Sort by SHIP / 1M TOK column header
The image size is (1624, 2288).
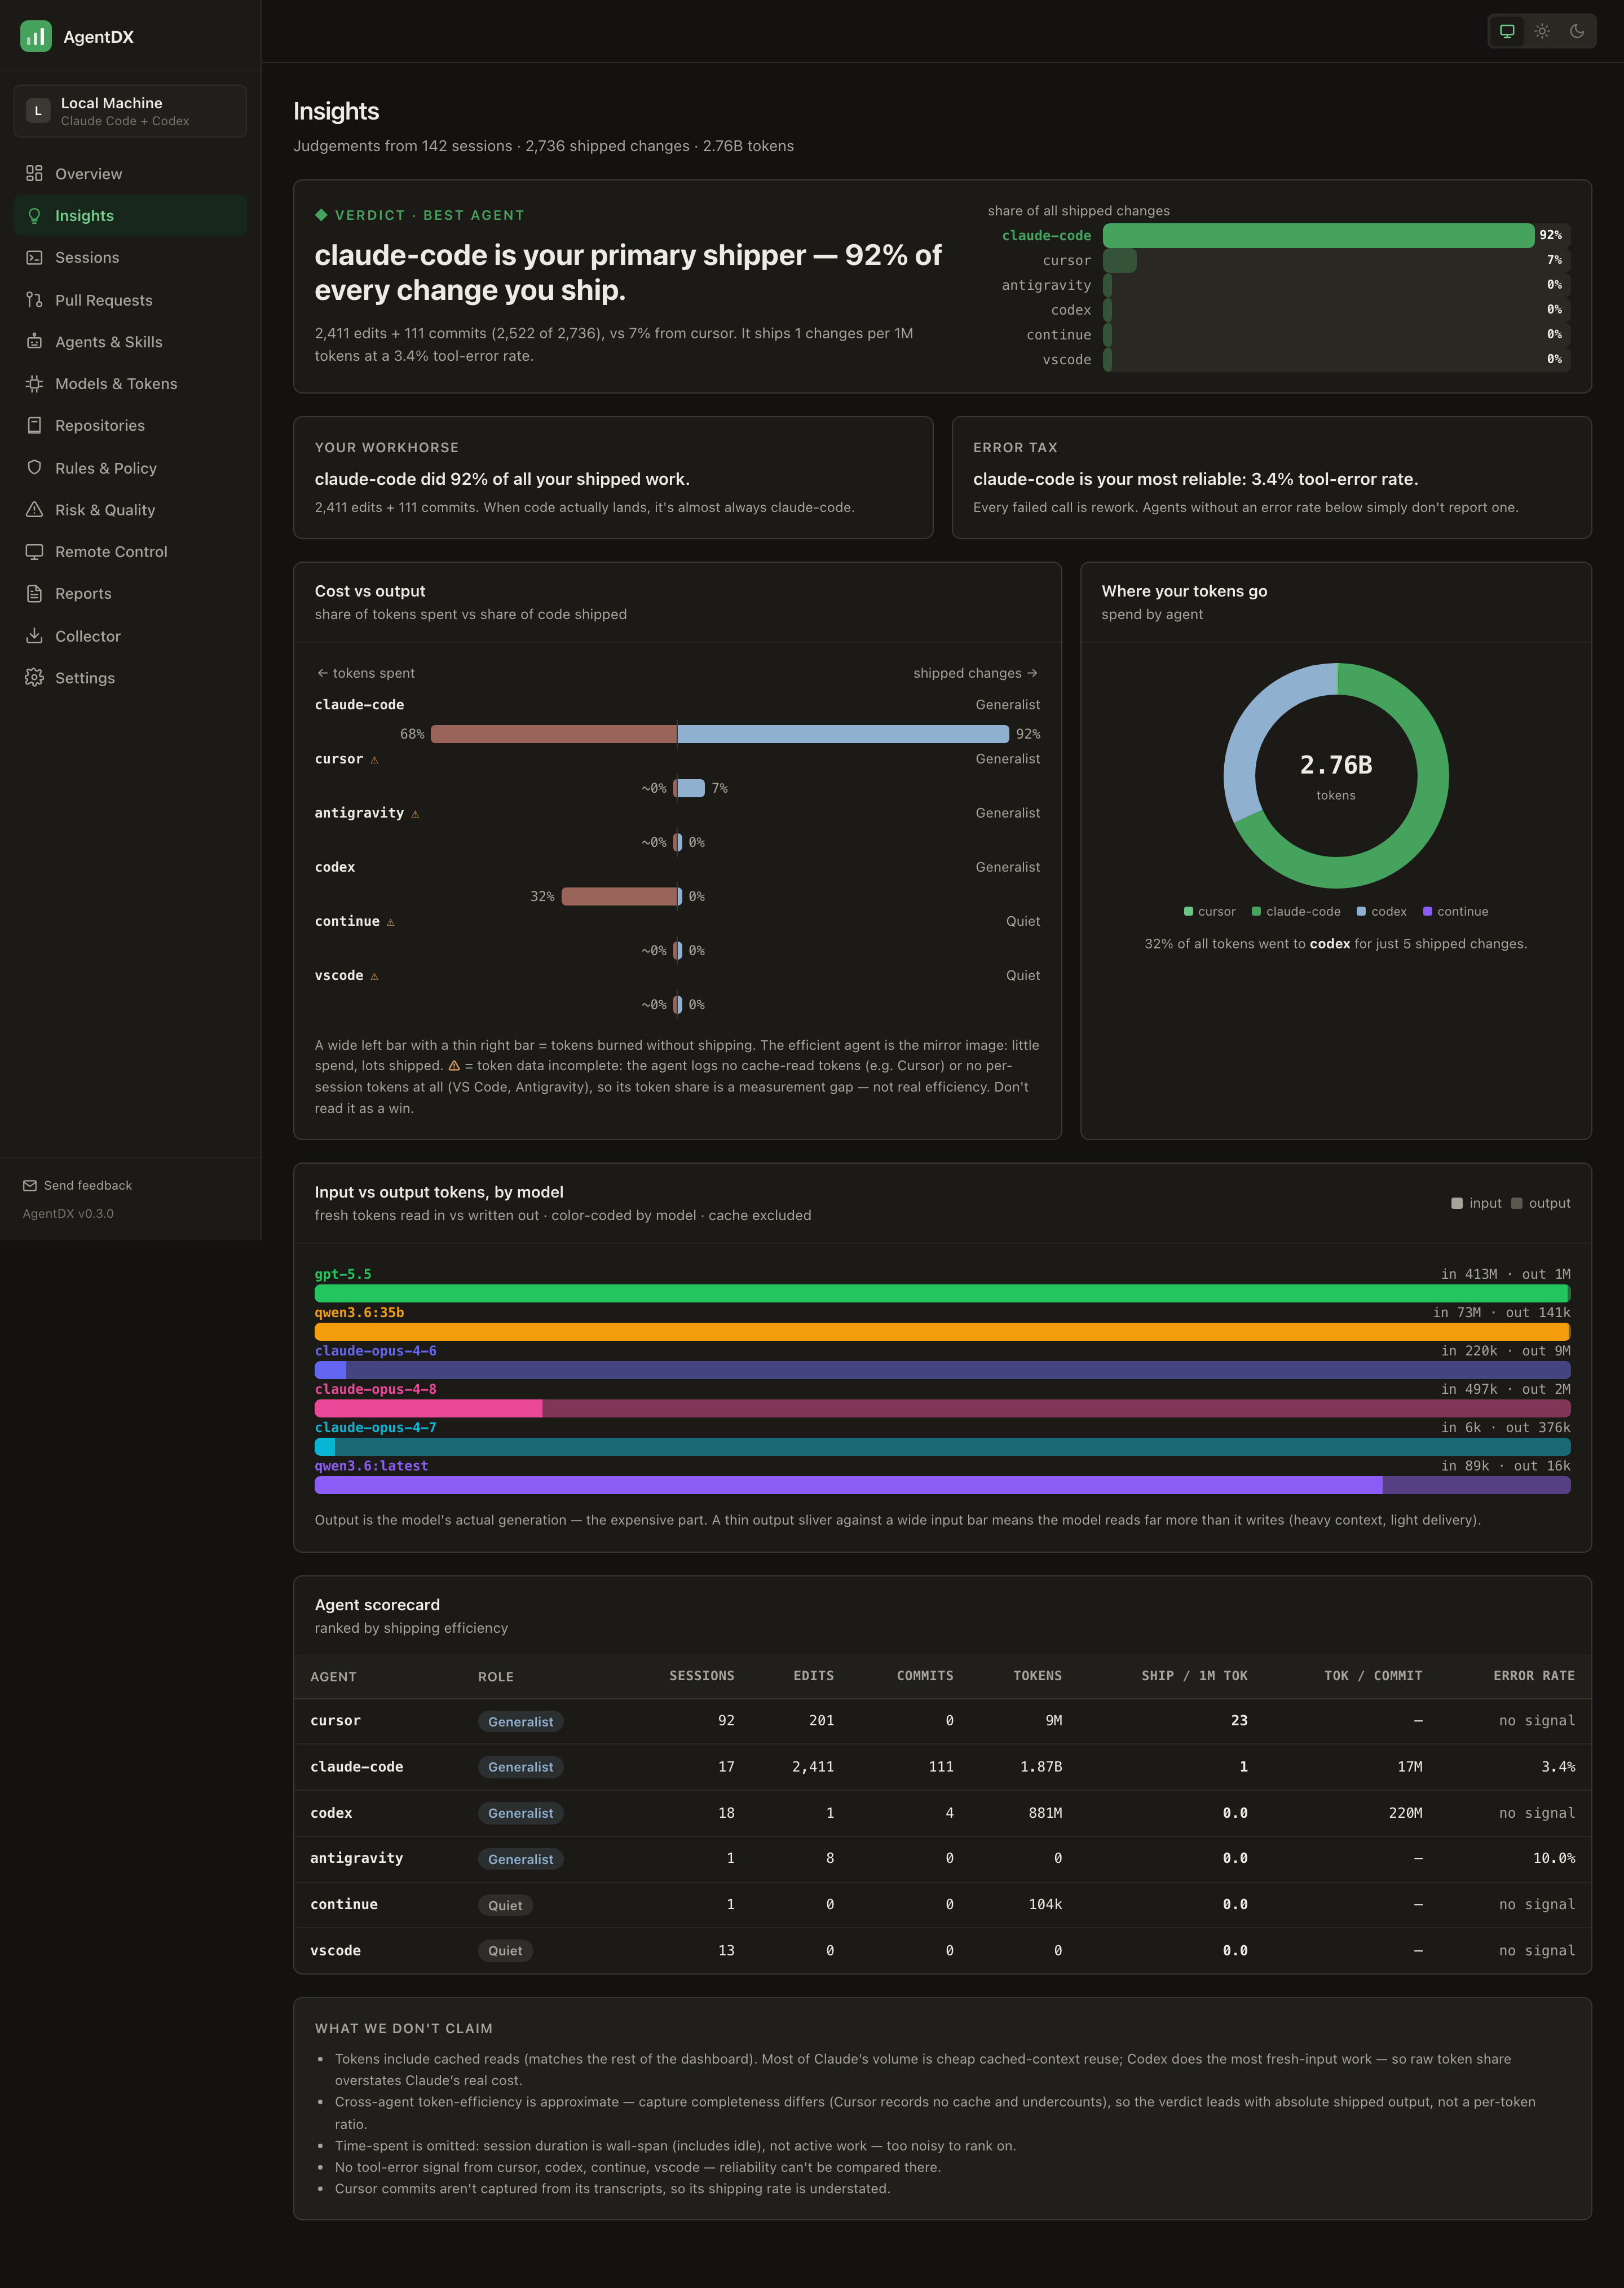pyautogui.click(x=1194, y=1676)
